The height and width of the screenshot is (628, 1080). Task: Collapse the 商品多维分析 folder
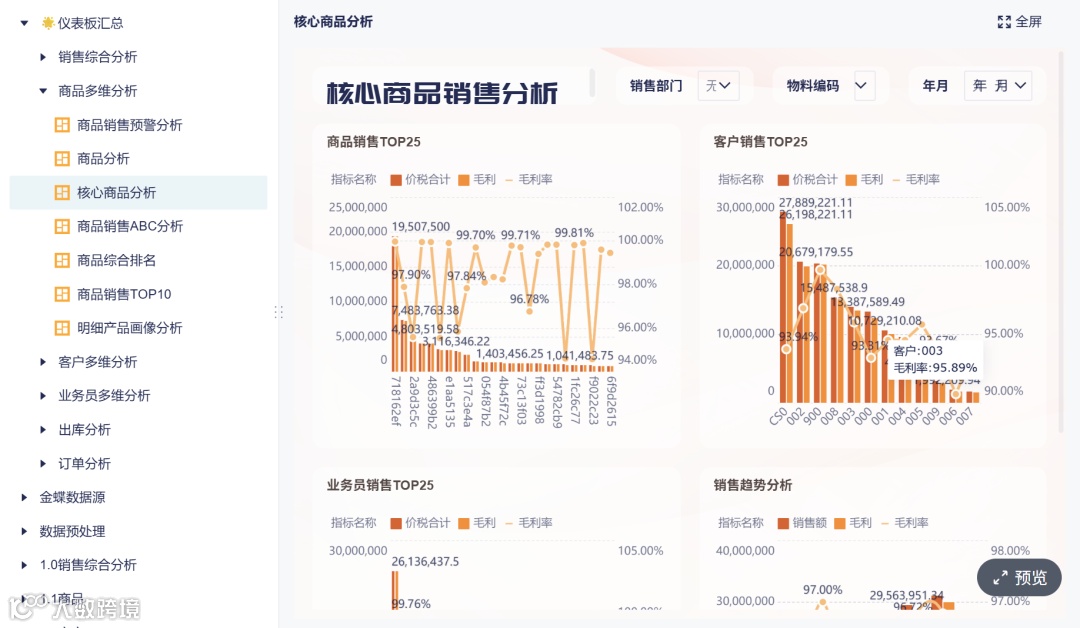pyautogui.click(x=43, y=91)
